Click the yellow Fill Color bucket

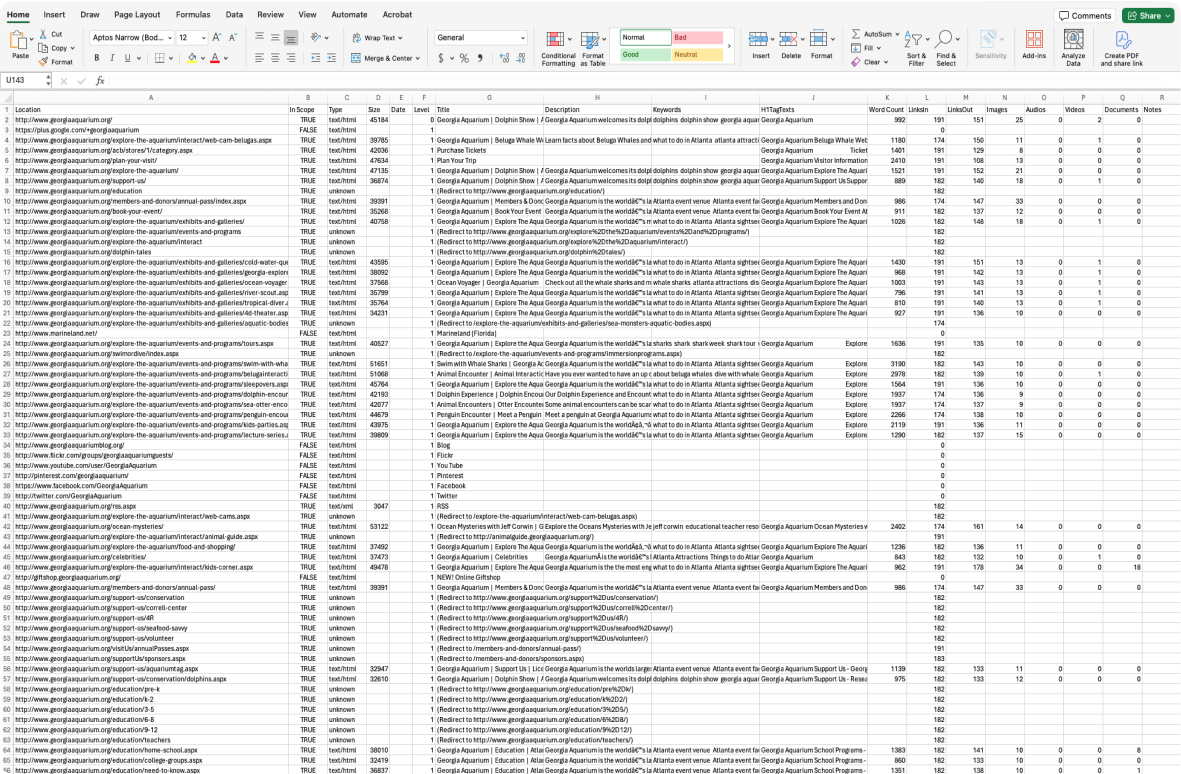click(191, 58)
